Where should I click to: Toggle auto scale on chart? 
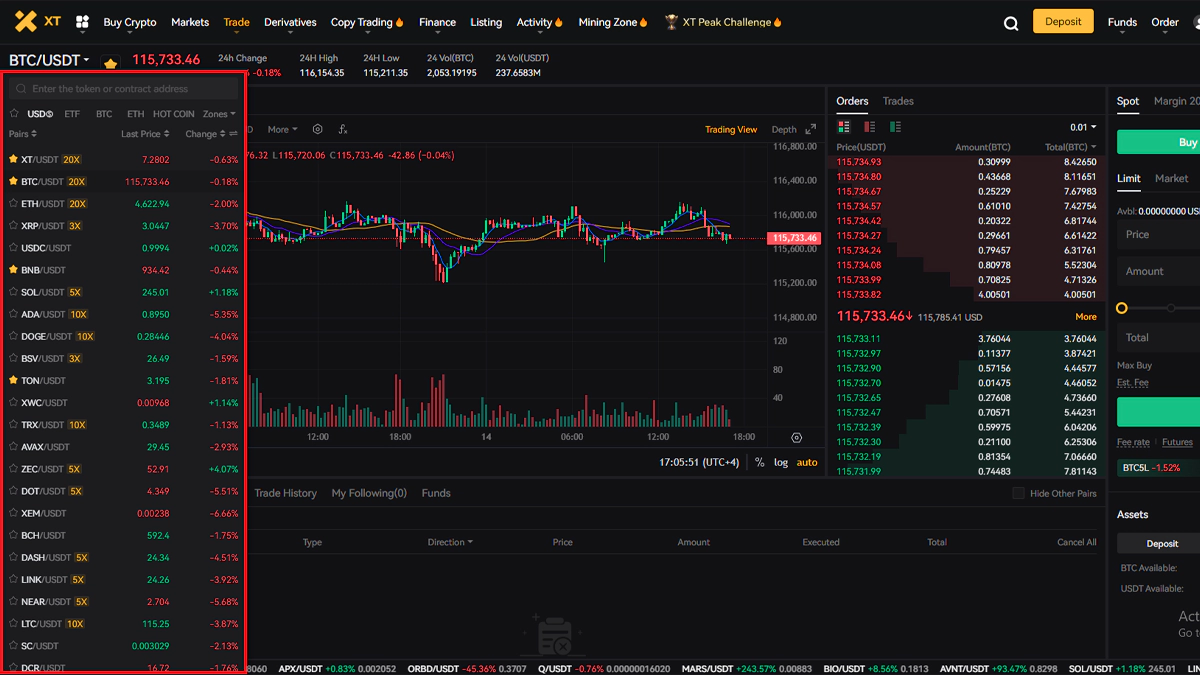[807, 462]
